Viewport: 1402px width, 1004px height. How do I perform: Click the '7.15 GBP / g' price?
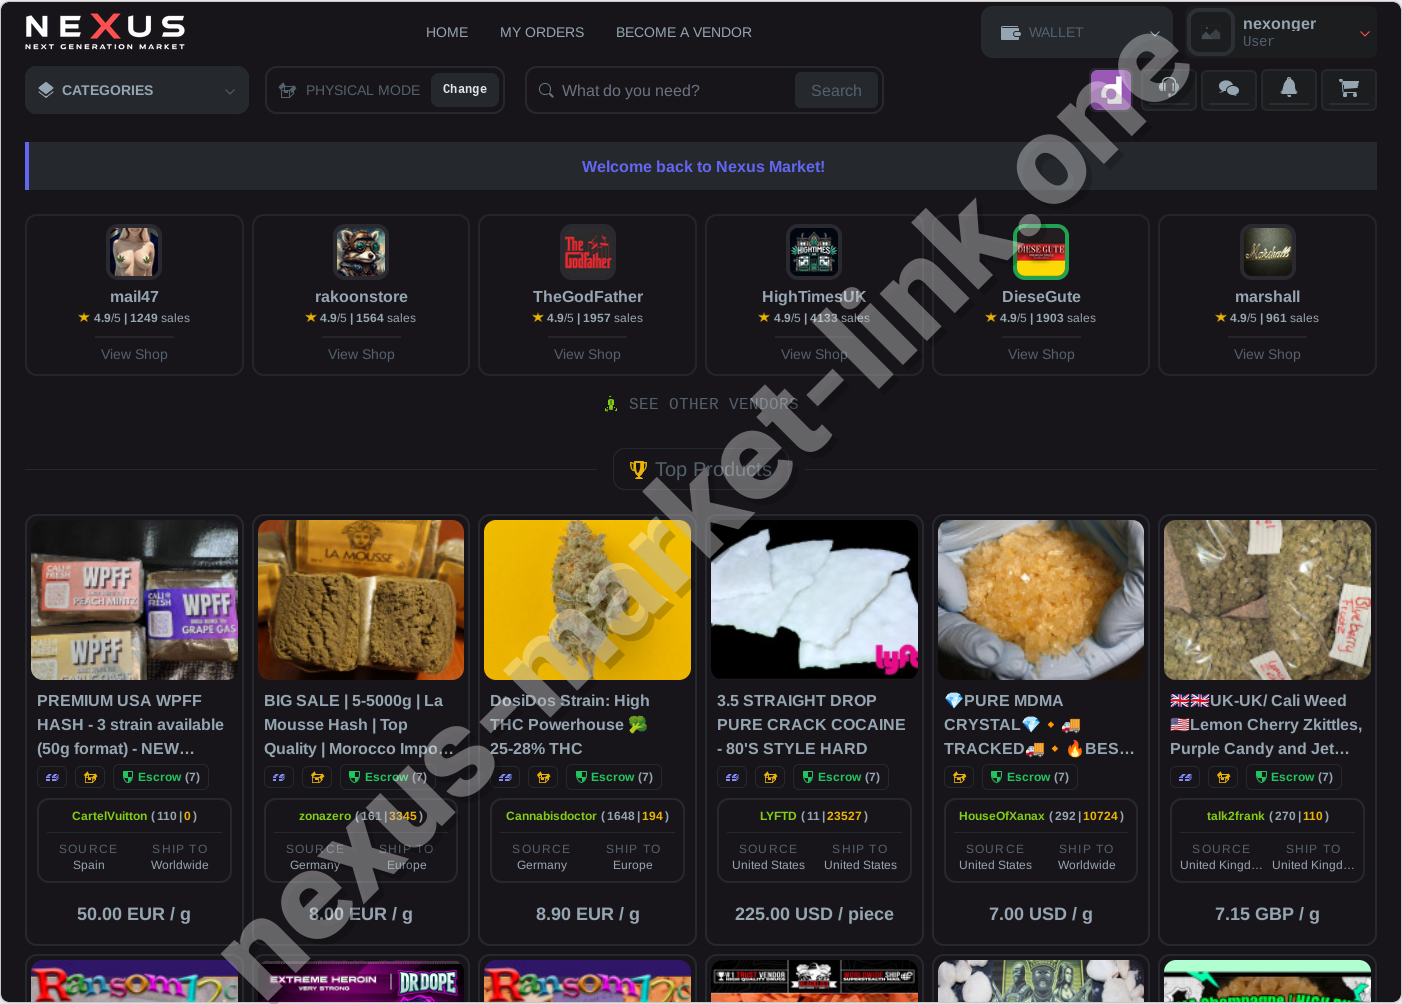click(x=1267, y=914)
